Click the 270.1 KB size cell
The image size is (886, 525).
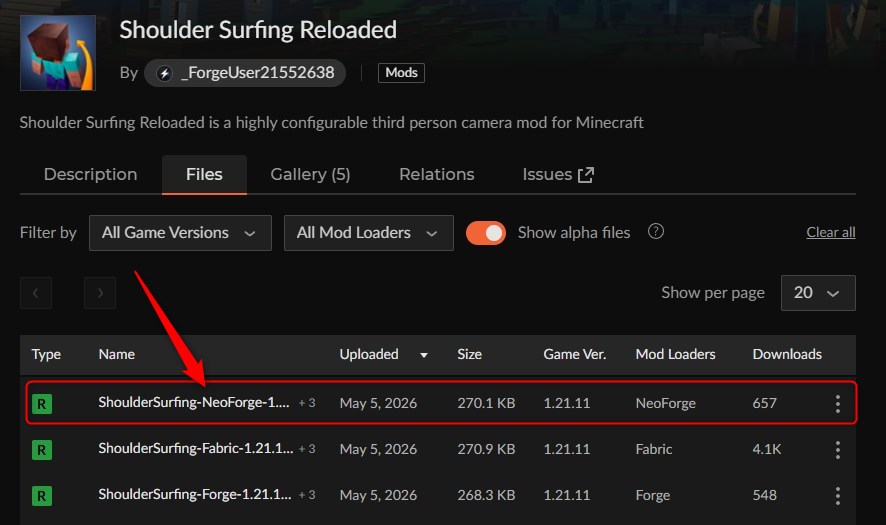486,403
